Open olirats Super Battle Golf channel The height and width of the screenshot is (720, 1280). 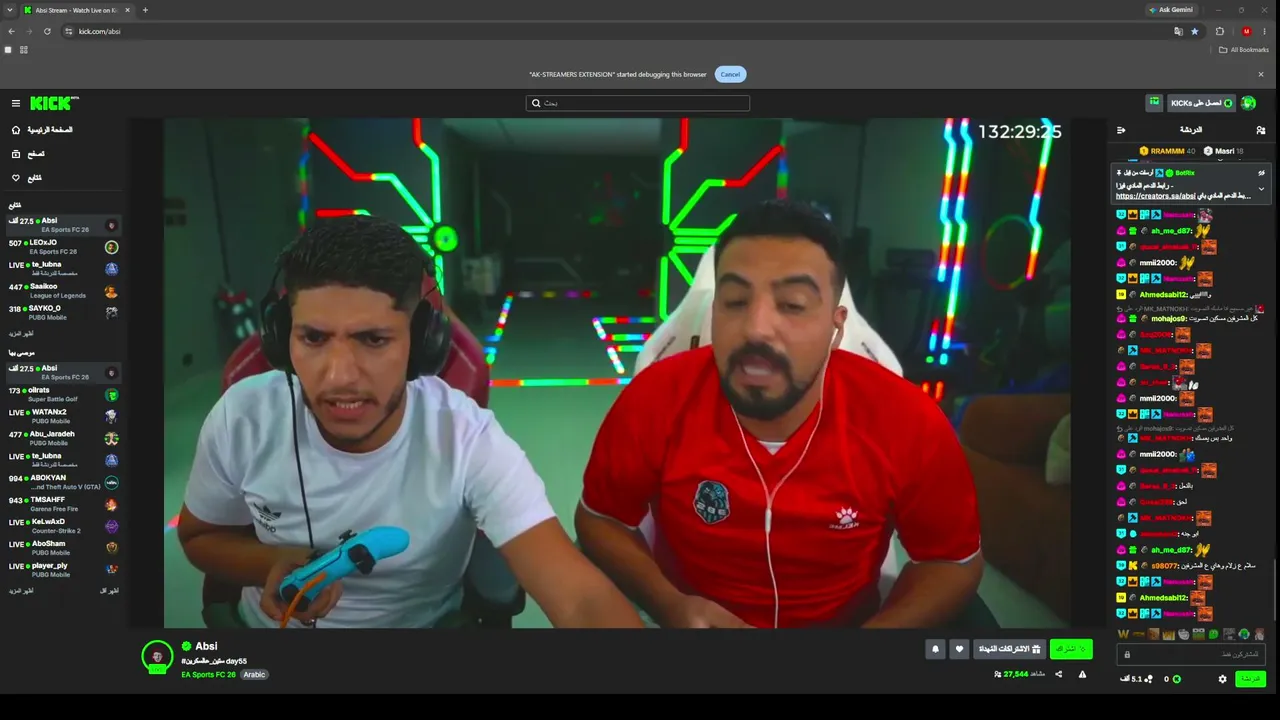pyautogui.click(x=63, y=395)
